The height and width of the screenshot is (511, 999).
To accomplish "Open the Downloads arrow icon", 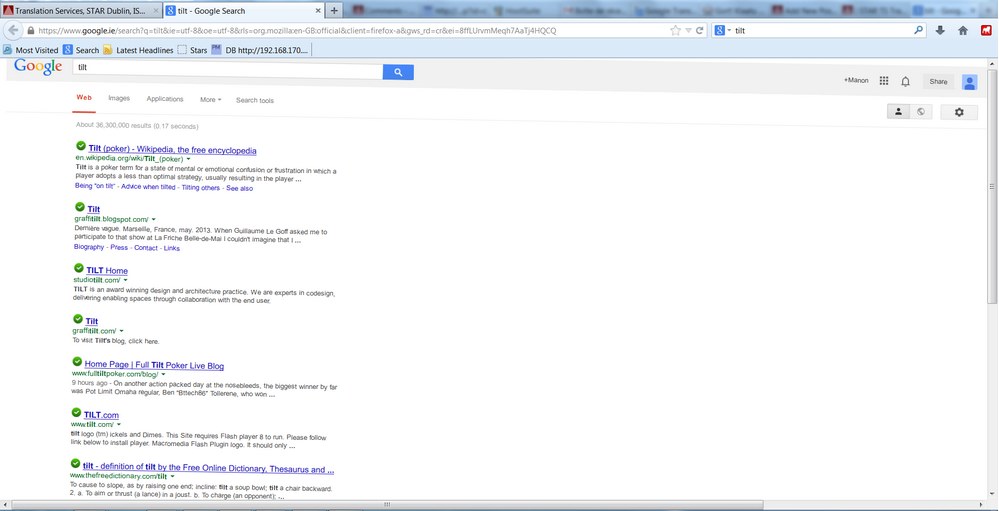I will (940, 31).
